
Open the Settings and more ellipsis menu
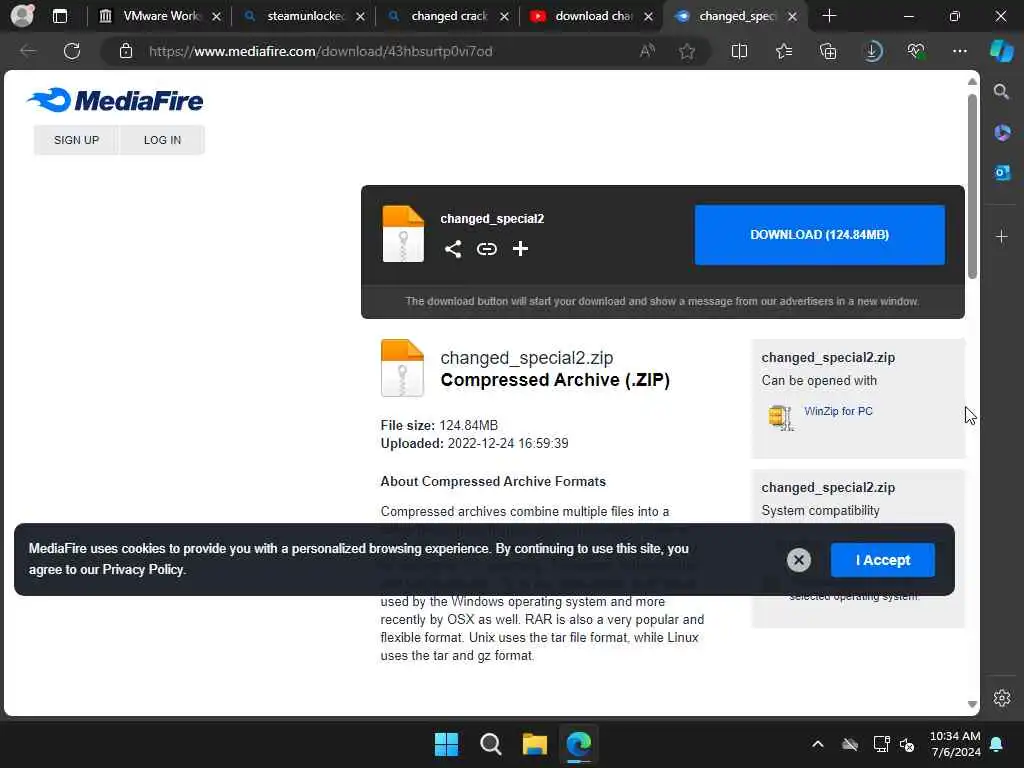960,51
